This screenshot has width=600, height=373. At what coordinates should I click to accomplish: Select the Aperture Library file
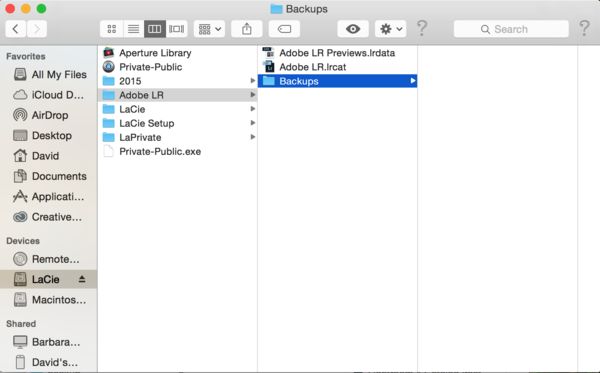click(x=178, y=53)
